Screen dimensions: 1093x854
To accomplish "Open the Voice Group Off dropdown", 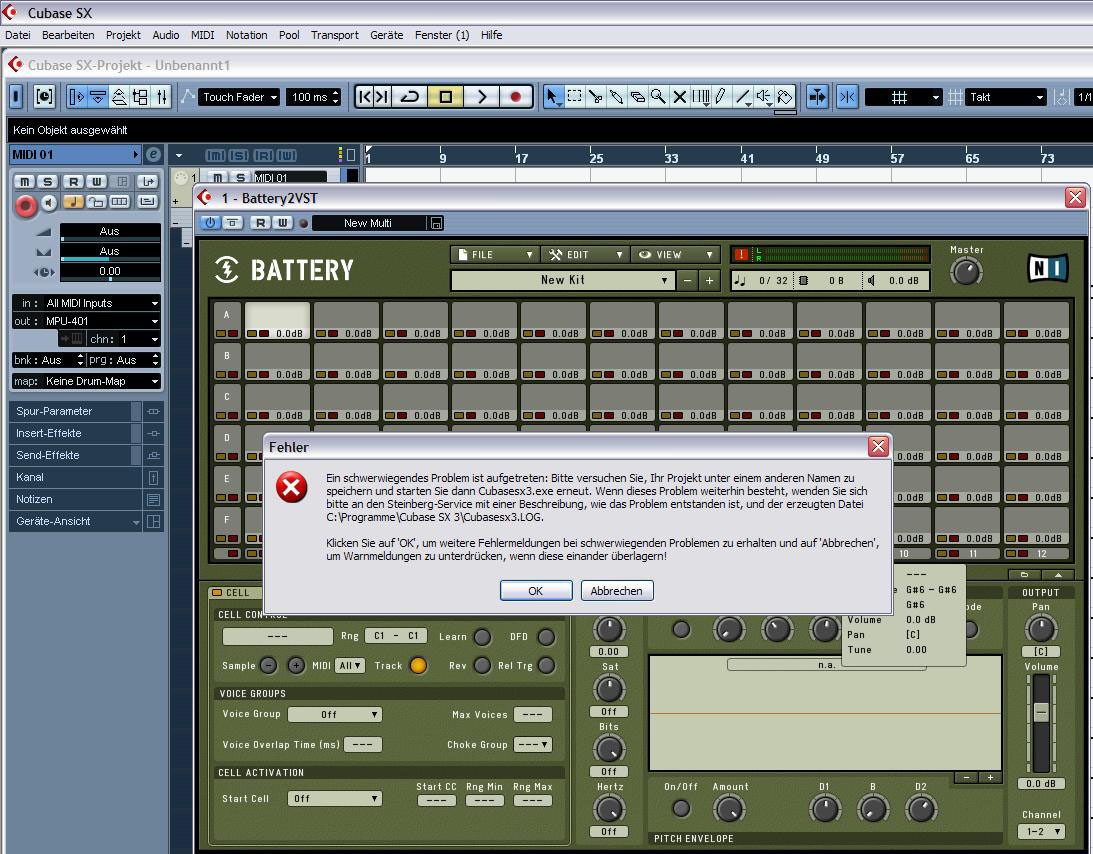I will [x=335, y=715].
